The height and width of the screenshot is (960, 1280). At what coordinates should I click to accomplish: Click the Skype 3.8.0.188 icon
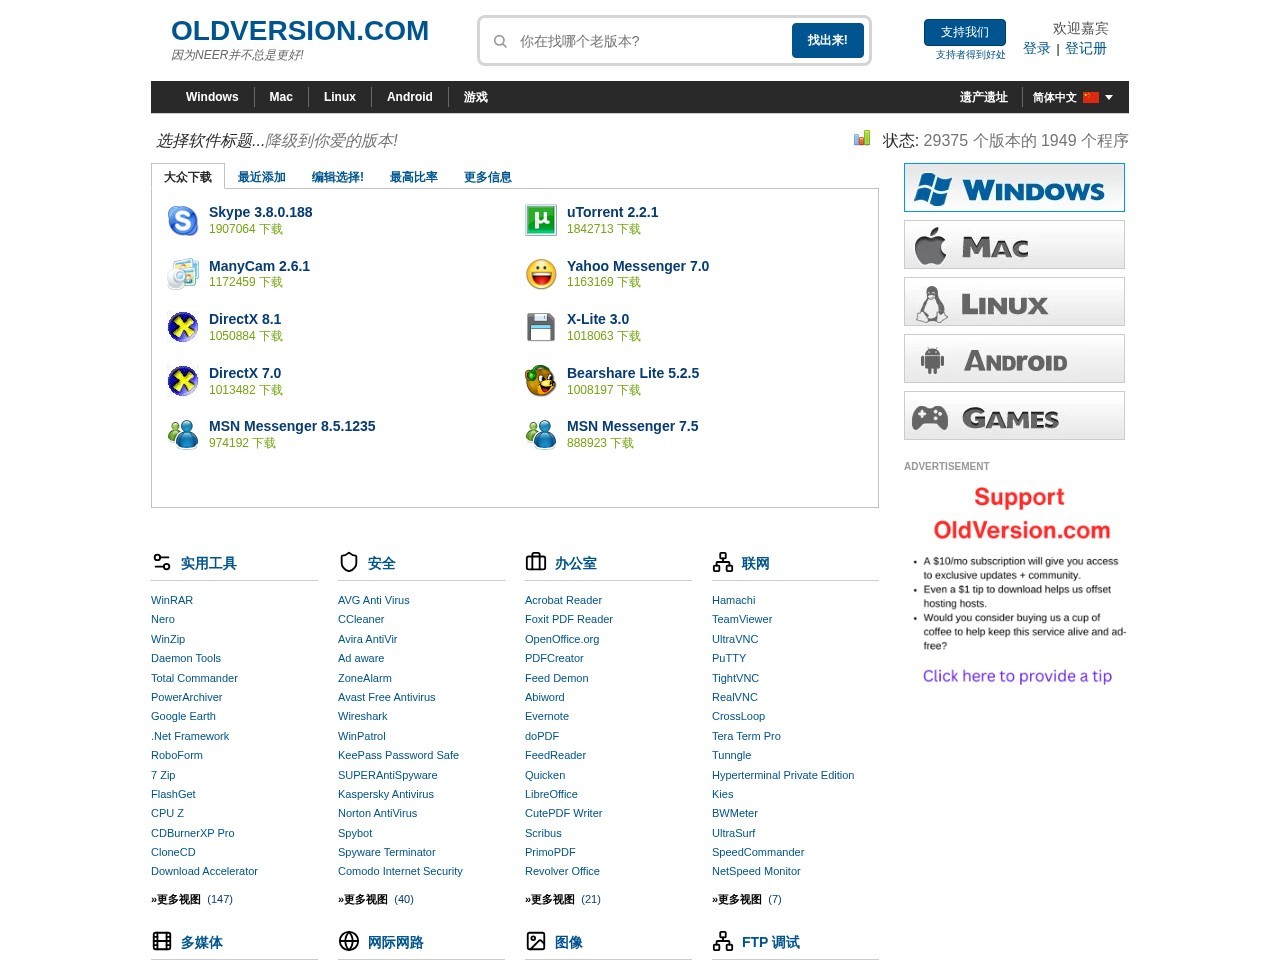[183, 220]
